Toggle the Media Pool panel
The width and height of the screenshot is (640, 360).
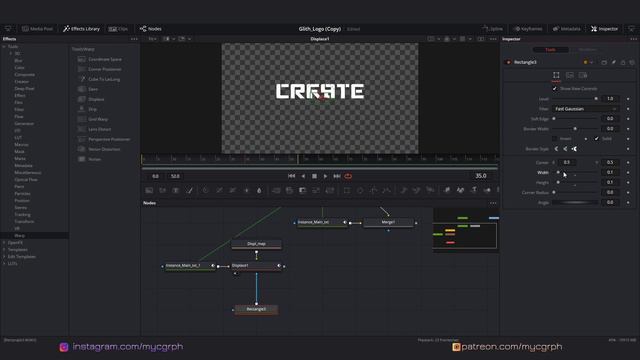click(x=37, y=29)
